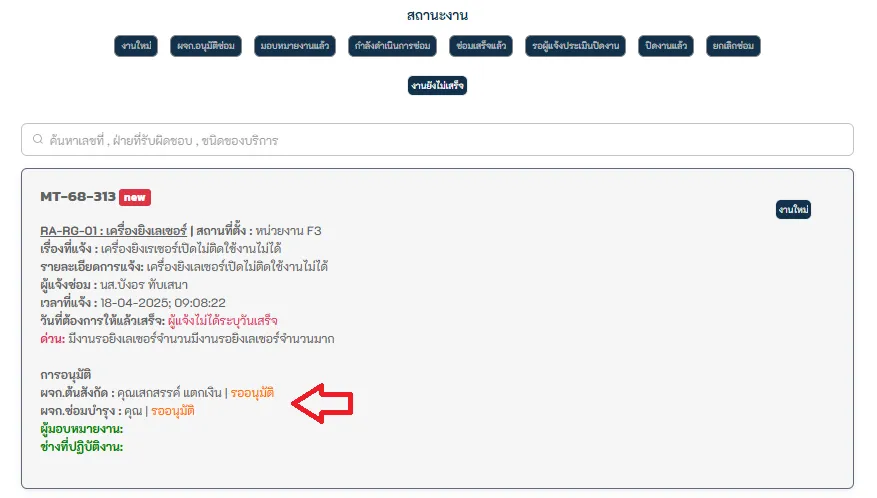Filter jobs by ผจก.อนุมัติซ่อม status
This screenshot has height=498, width=877.
pyautogui.click(x=206, y=46)
